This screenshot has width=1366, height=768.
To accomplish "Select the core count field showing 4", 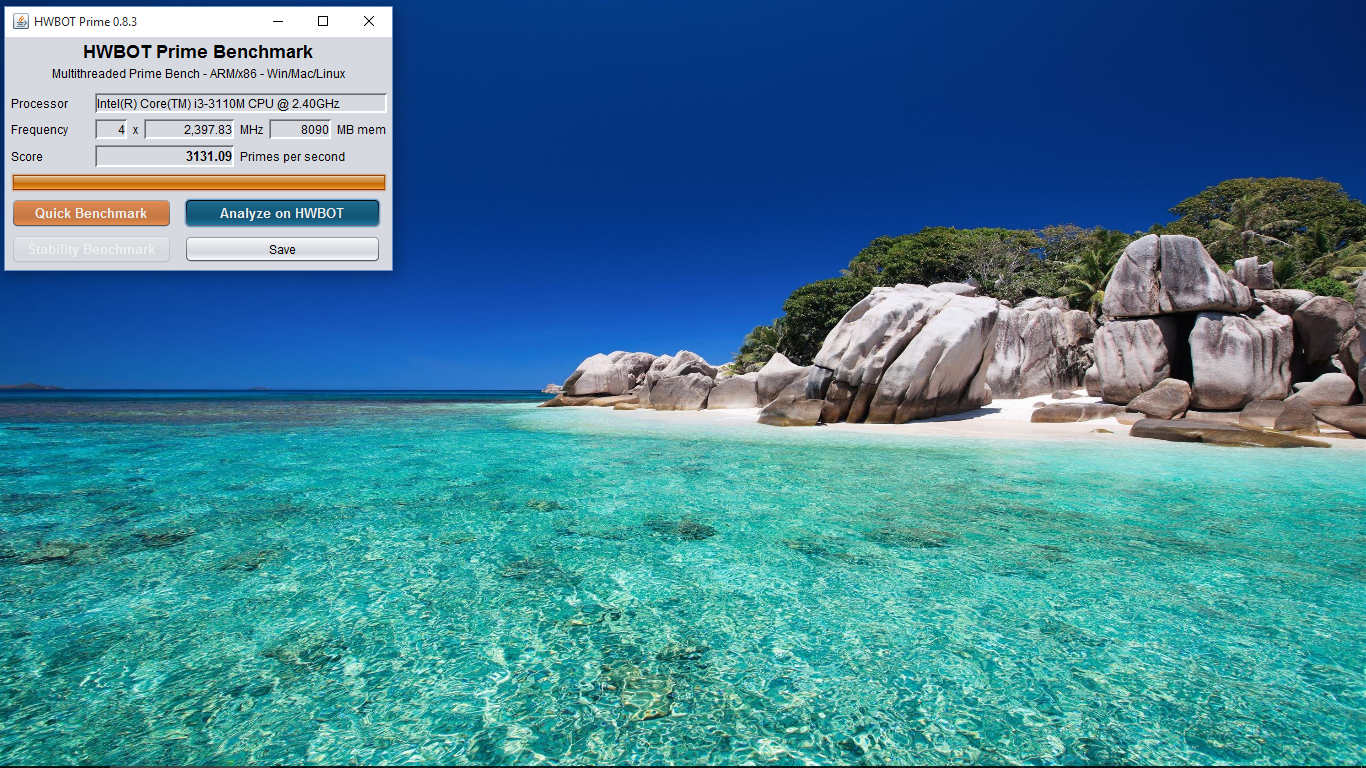I will [111, 129].
